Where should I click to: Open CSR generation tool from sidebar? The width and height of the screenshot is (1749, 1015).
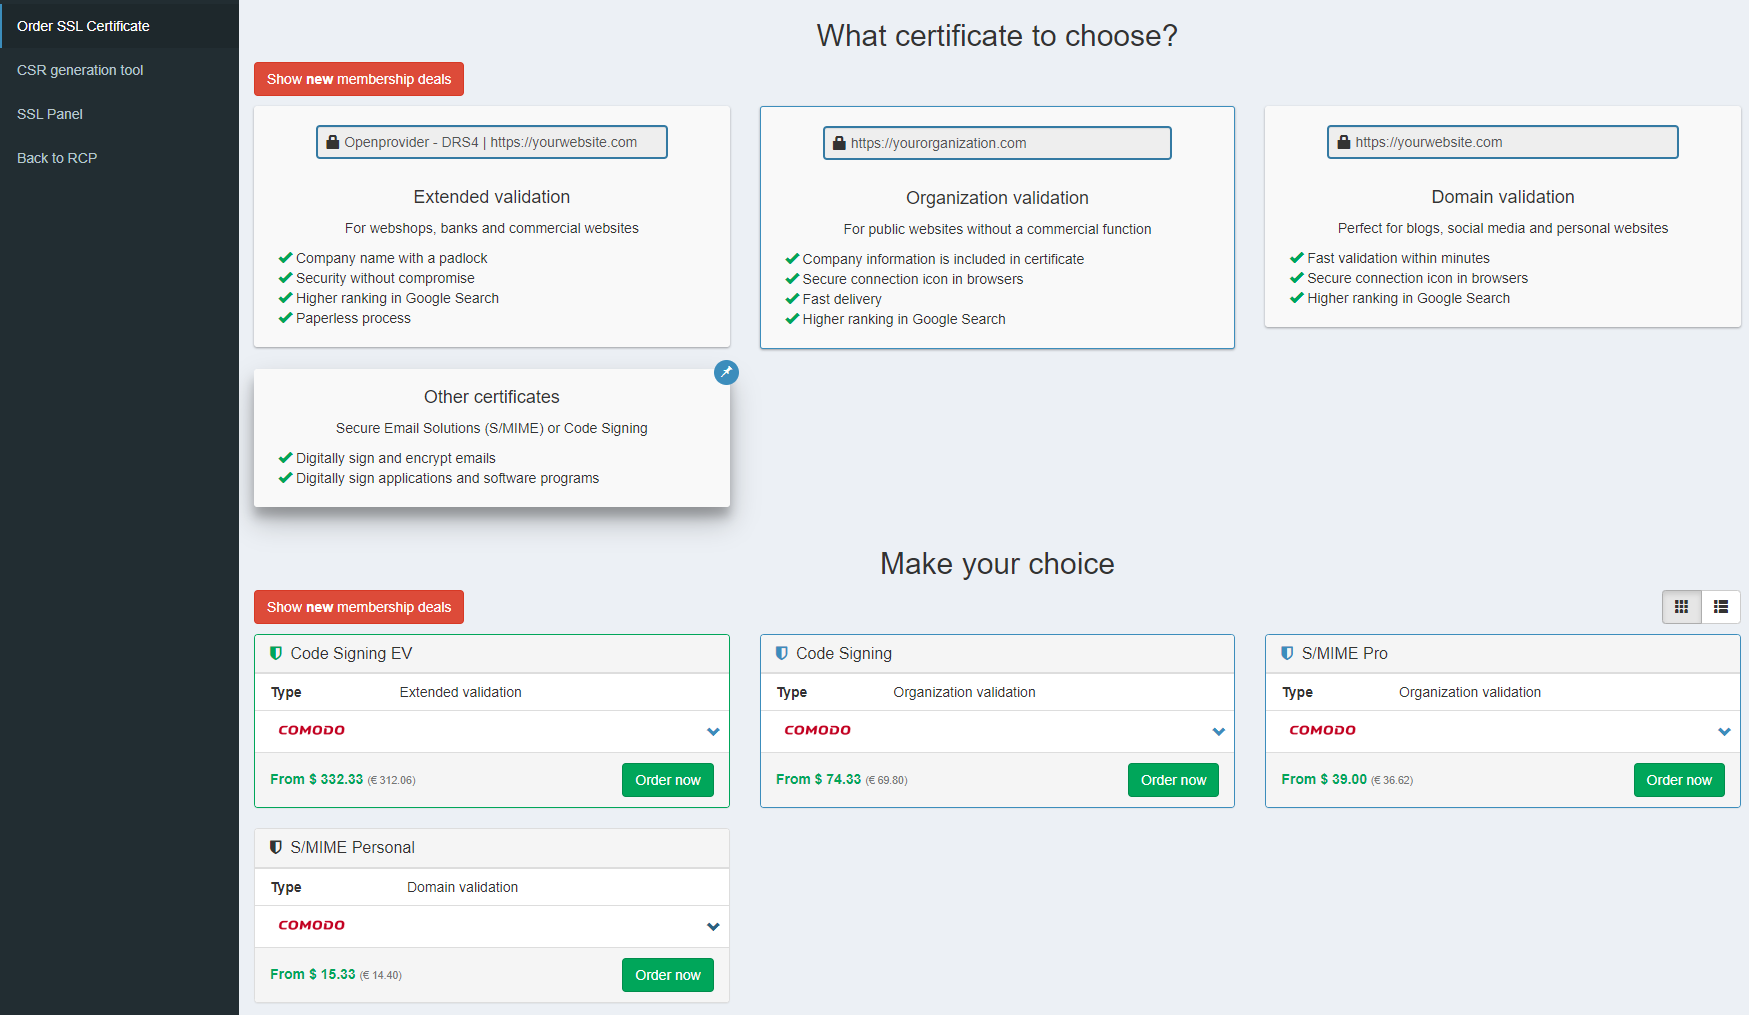pyautogui.click(x=80, y=70)
